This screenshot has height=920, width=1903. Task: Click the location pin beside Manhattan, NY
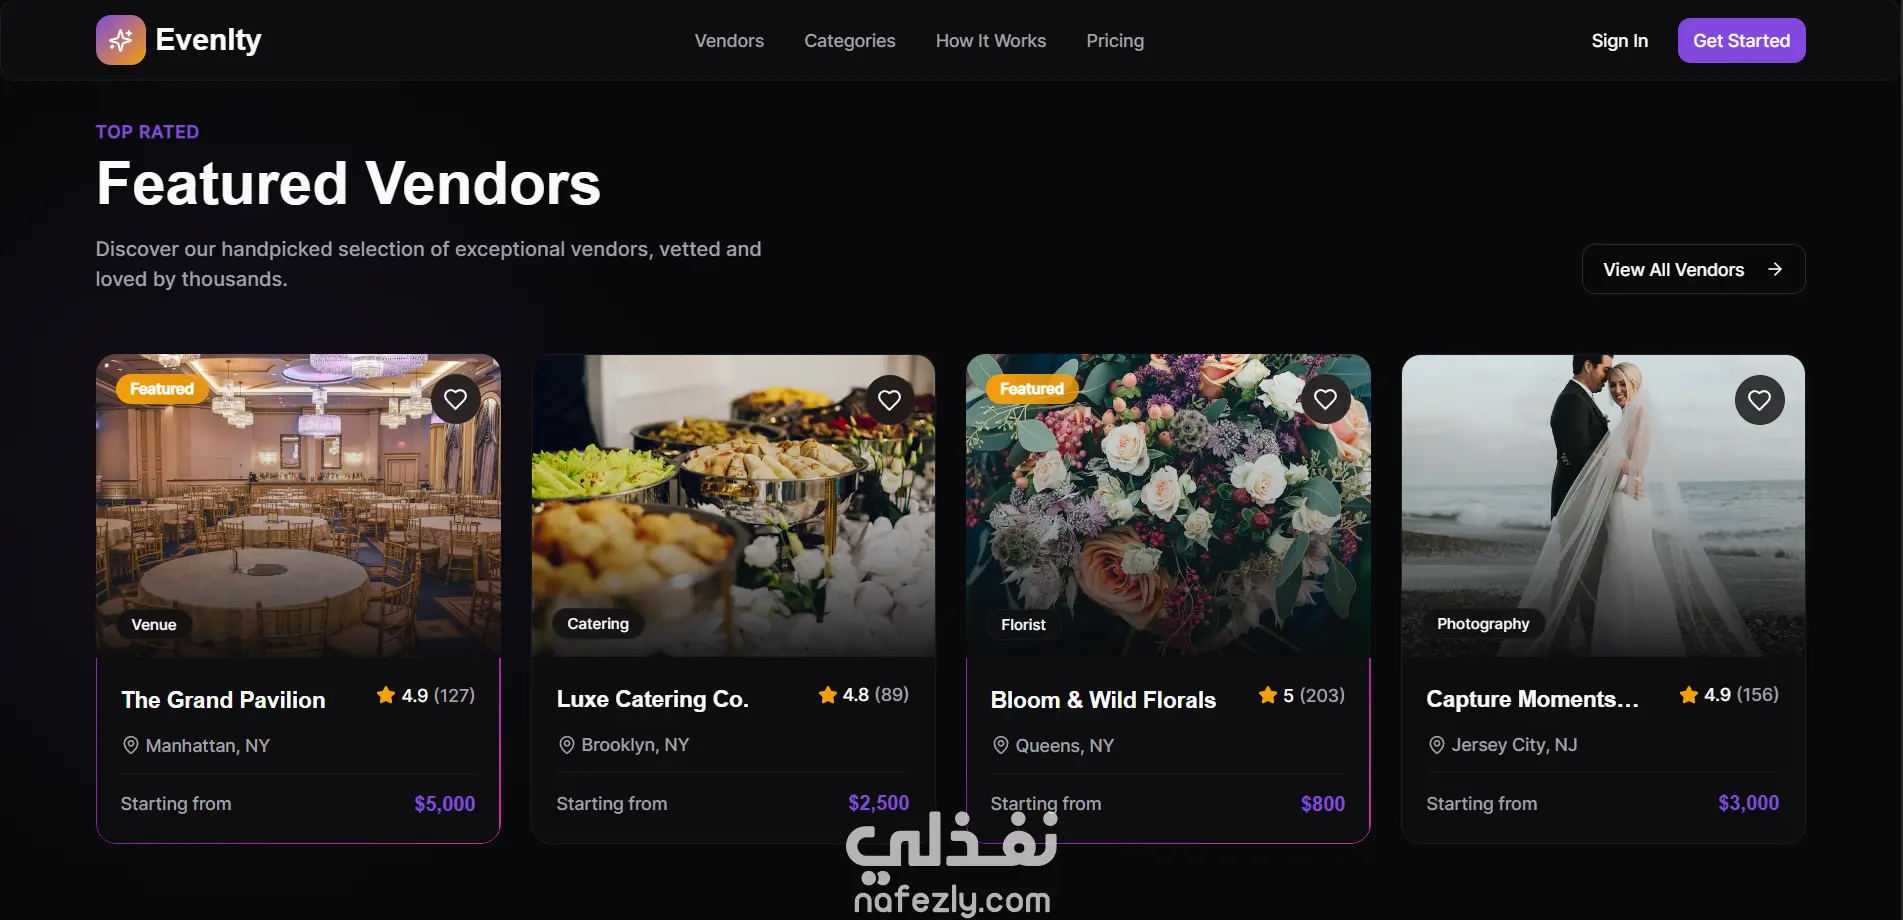130,745
